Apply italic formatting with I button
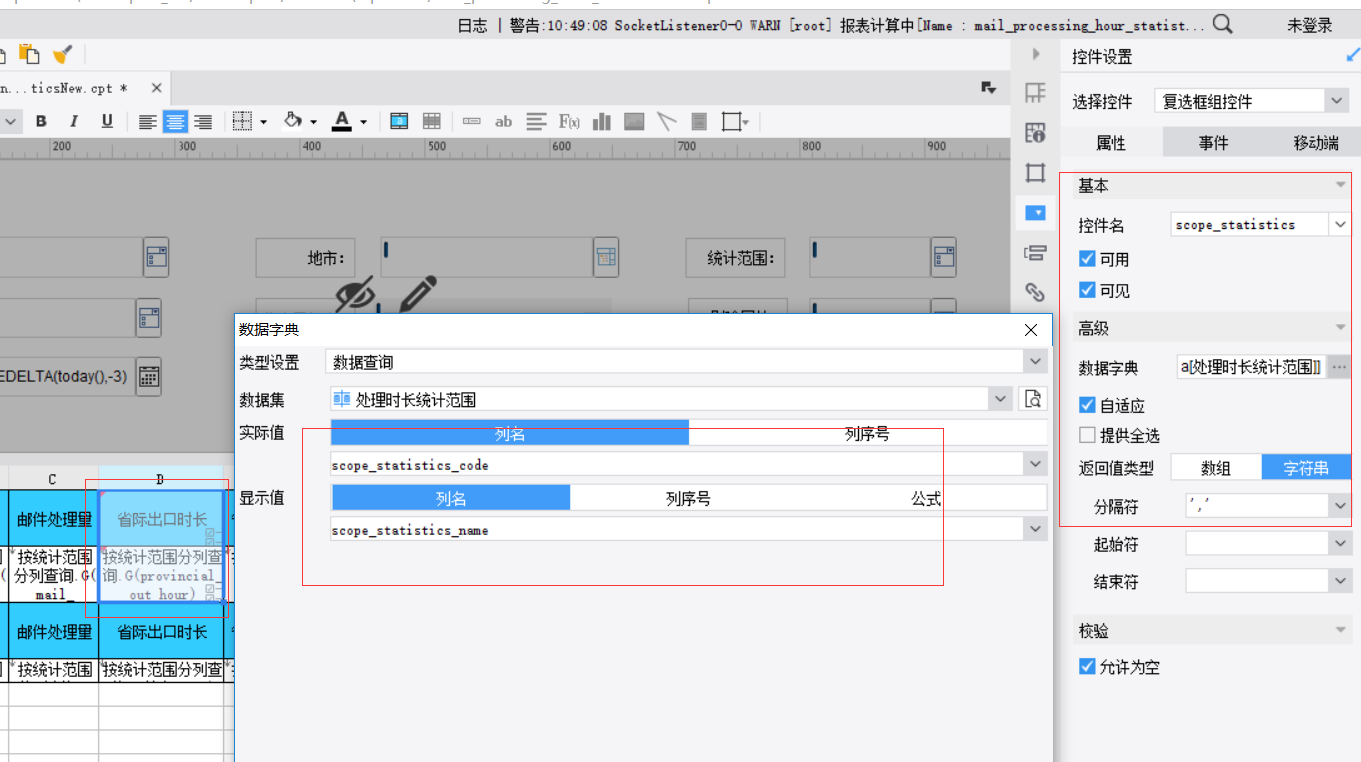 [x=74, y=122]
